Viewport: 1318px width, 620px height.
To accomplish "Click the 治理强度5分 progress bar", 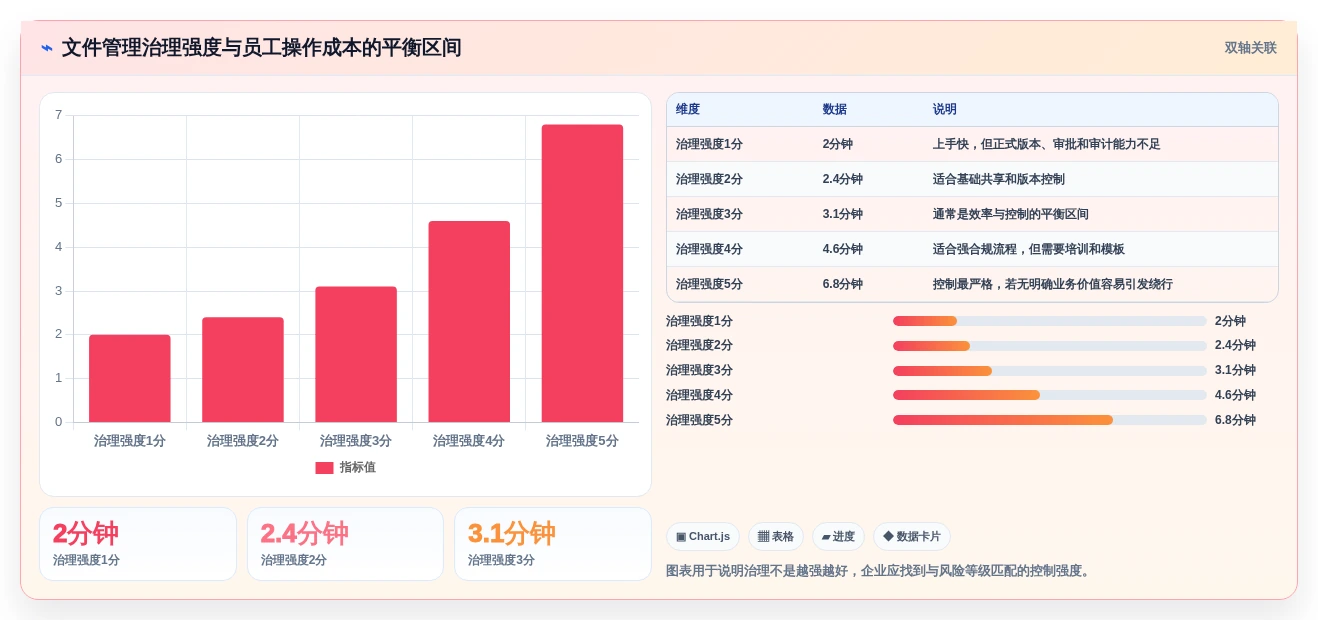I will 1050,420.
